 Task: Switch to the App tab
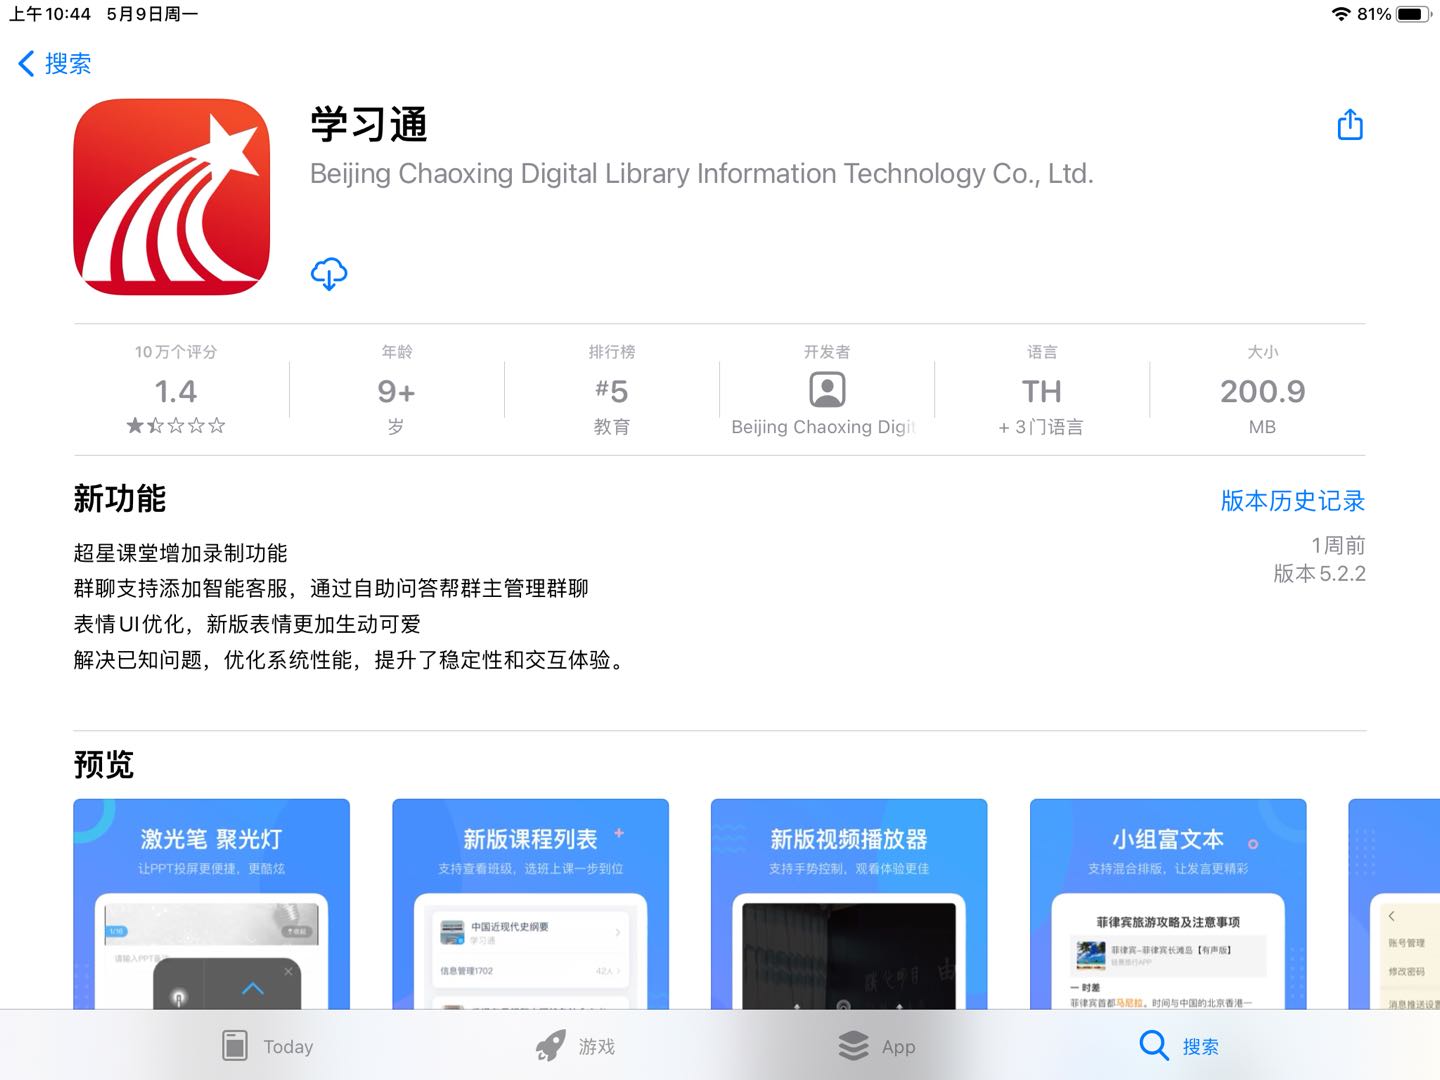(877, 1046)
